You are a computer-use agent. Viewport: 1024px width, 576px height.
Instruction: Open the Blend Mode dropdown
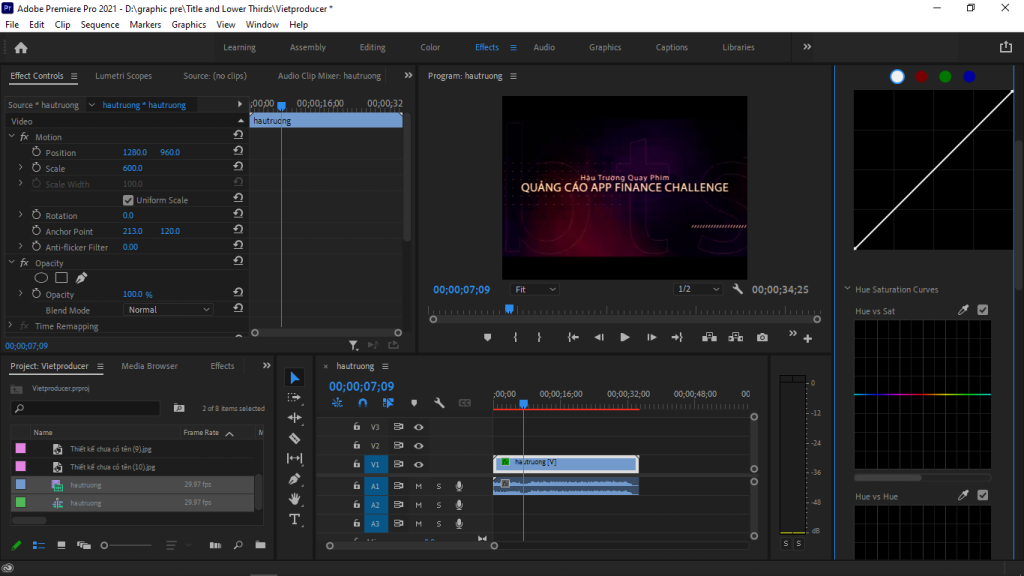[167, 308]
